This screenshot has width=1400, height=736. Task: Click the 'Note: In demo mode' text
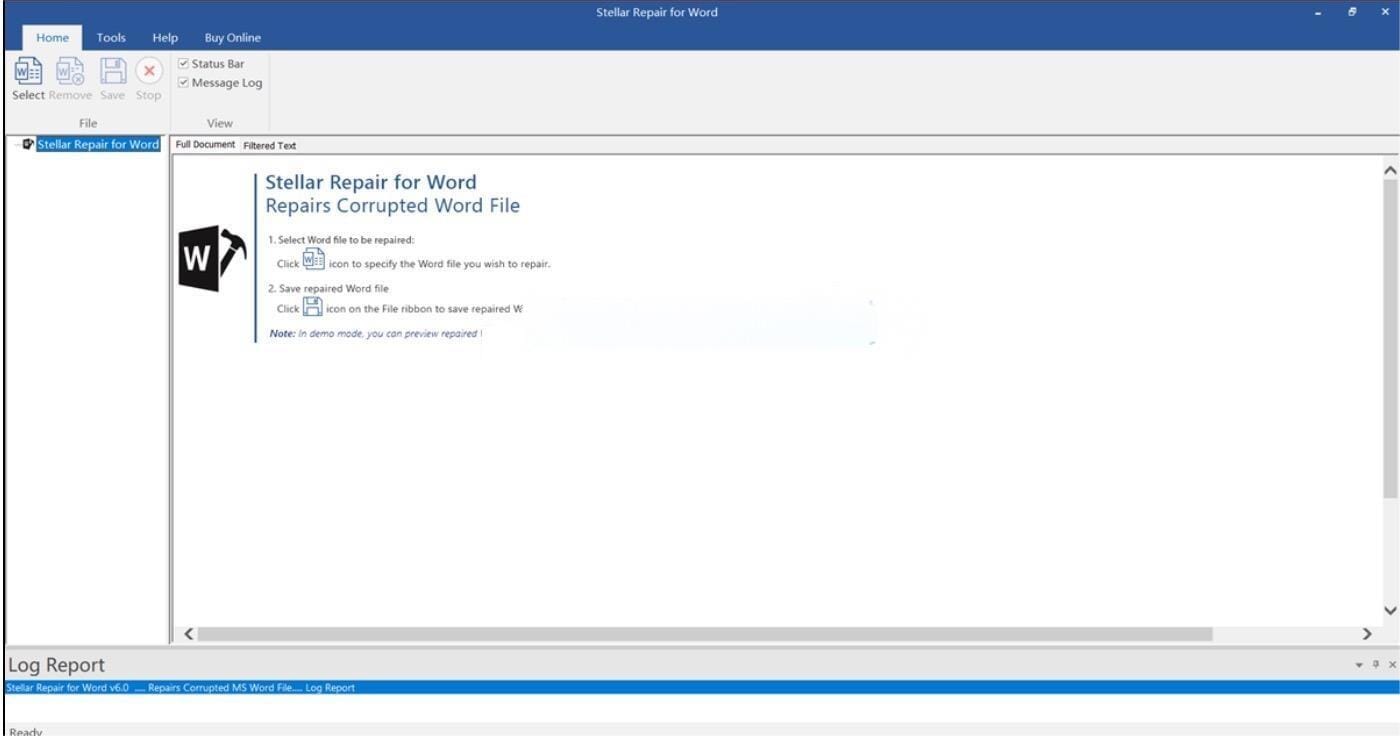coord(375,334)
